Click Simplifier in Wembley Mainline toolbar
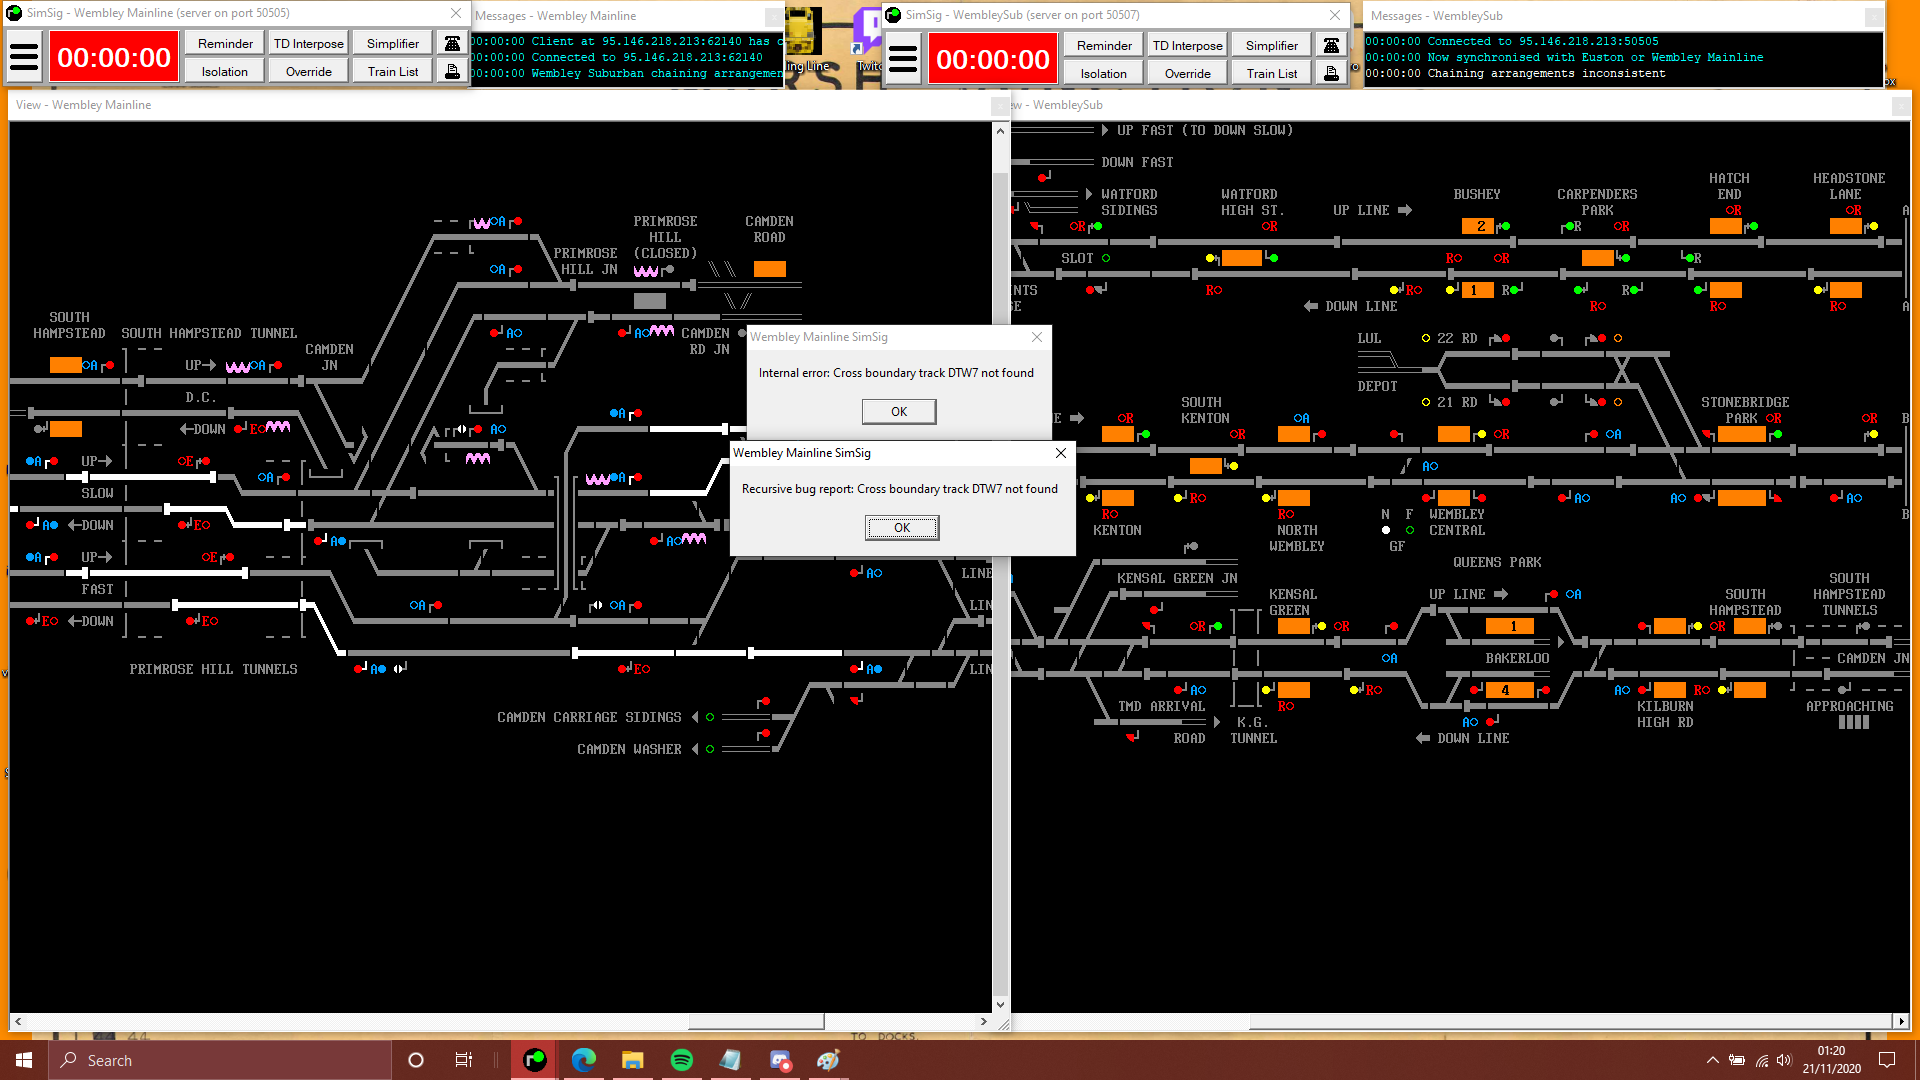 (x=393, y=43)
